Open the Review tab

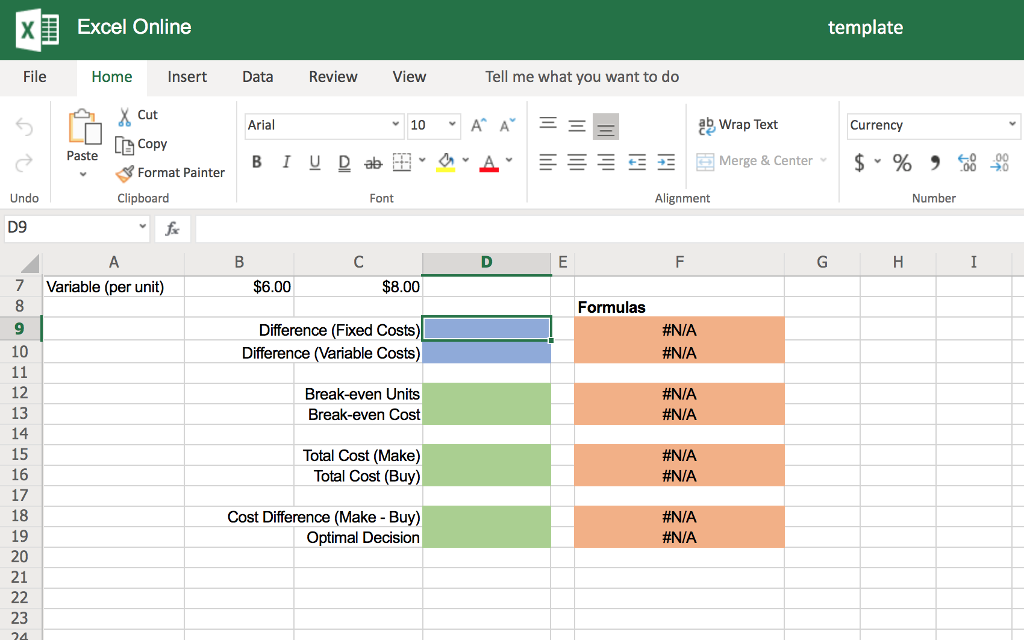[332, 76]
